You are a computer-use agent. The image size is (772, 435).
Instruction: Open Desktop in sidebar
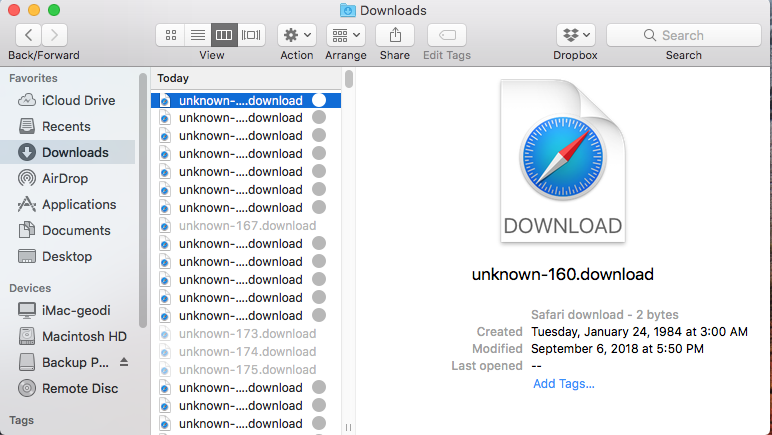click(68, 256)
